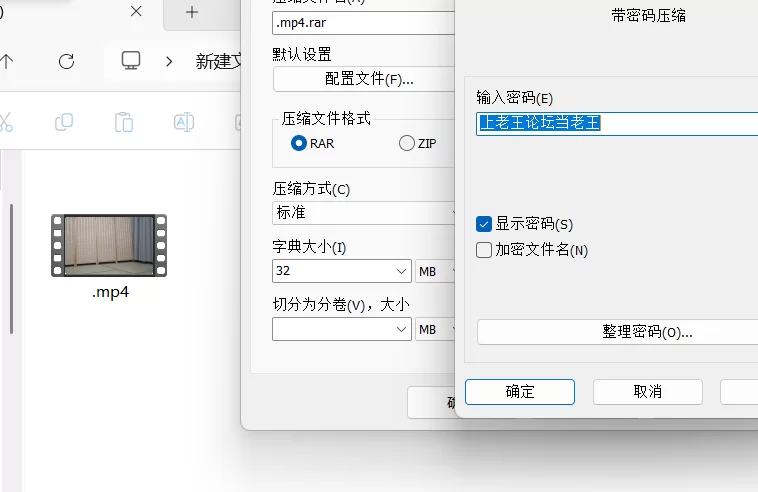This screenshot has height=492, width=758.
Task: Confirm the password with 确定
Action: coord(520,391)
